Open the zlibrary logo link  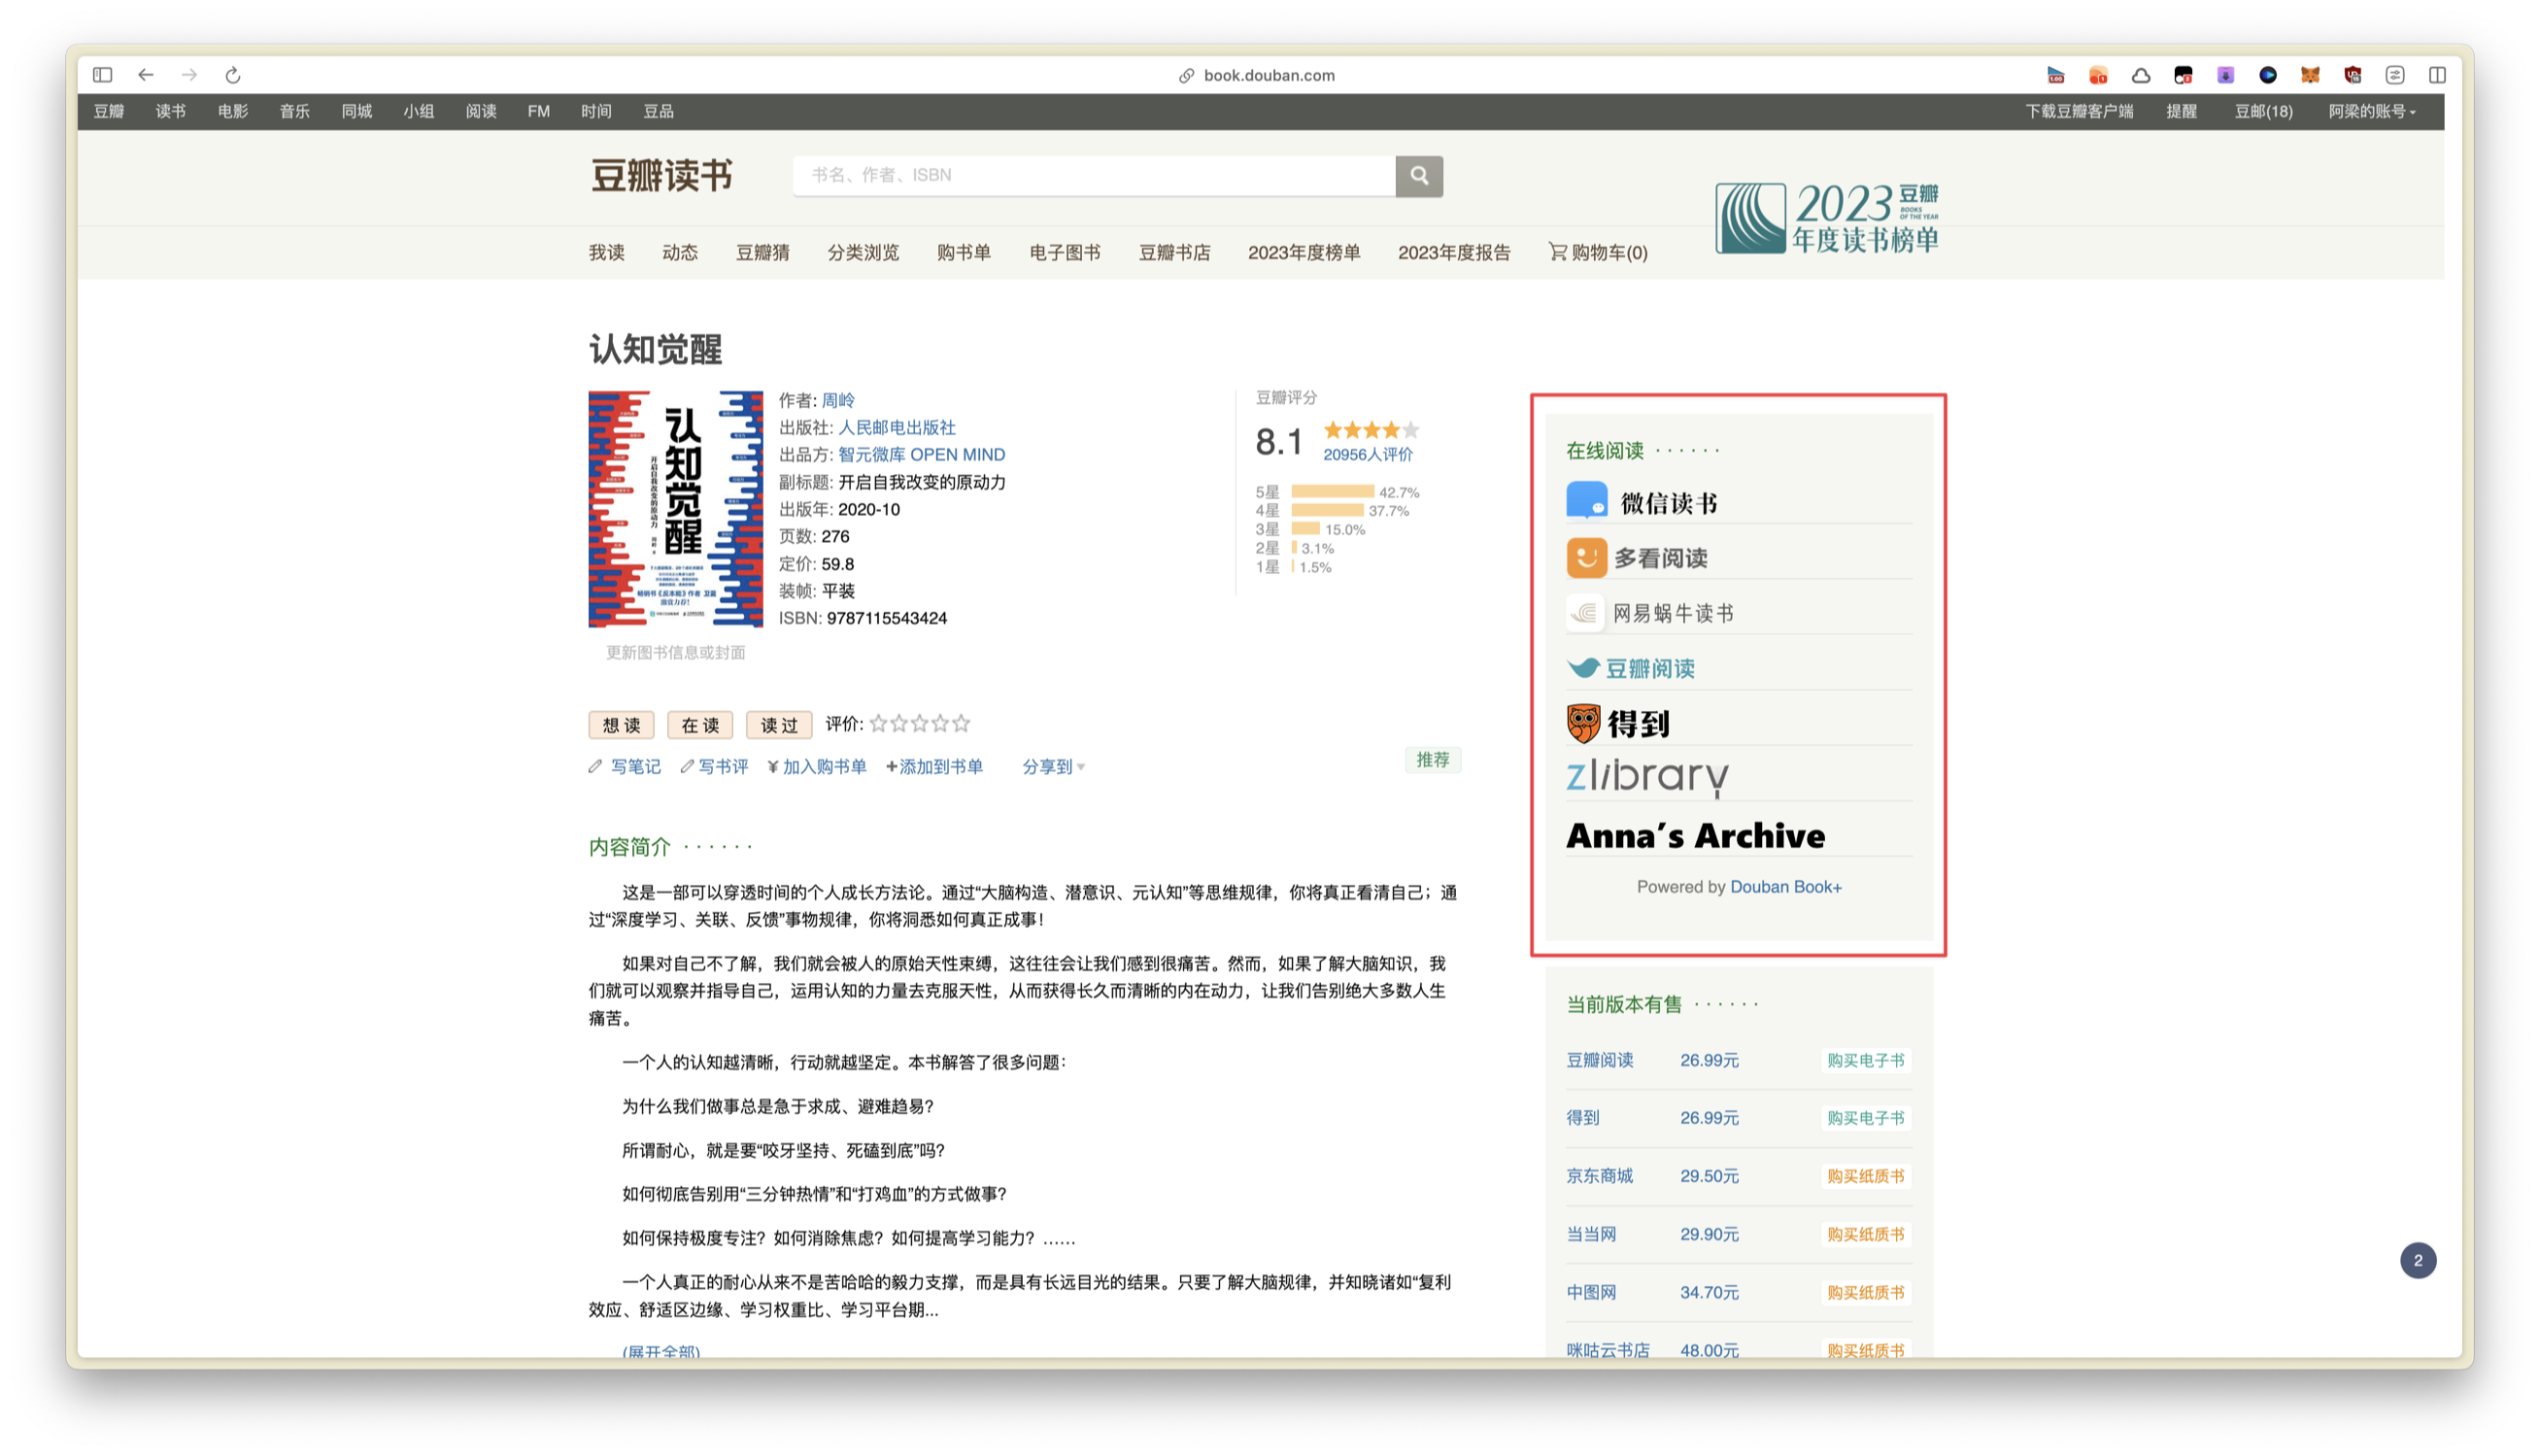pyautogui.click(x=1646, y=776)
